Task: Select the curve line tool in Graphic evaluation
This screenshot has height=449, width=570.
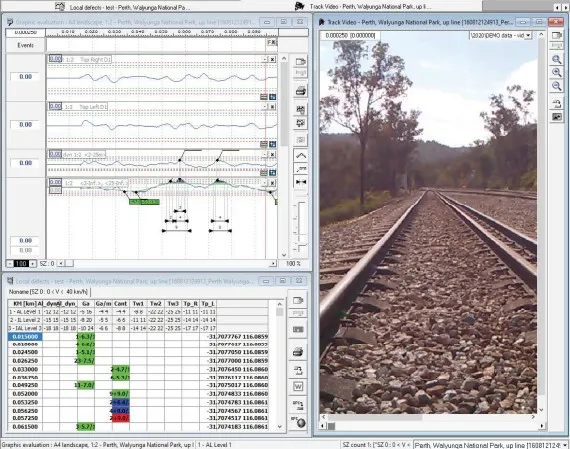Action: [x=301, y=156]
